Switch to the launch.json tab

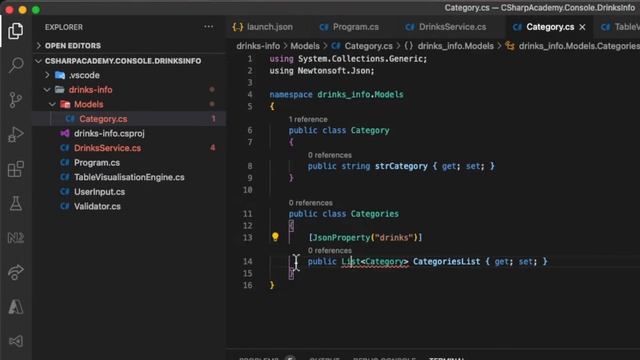tap(263, 27)
